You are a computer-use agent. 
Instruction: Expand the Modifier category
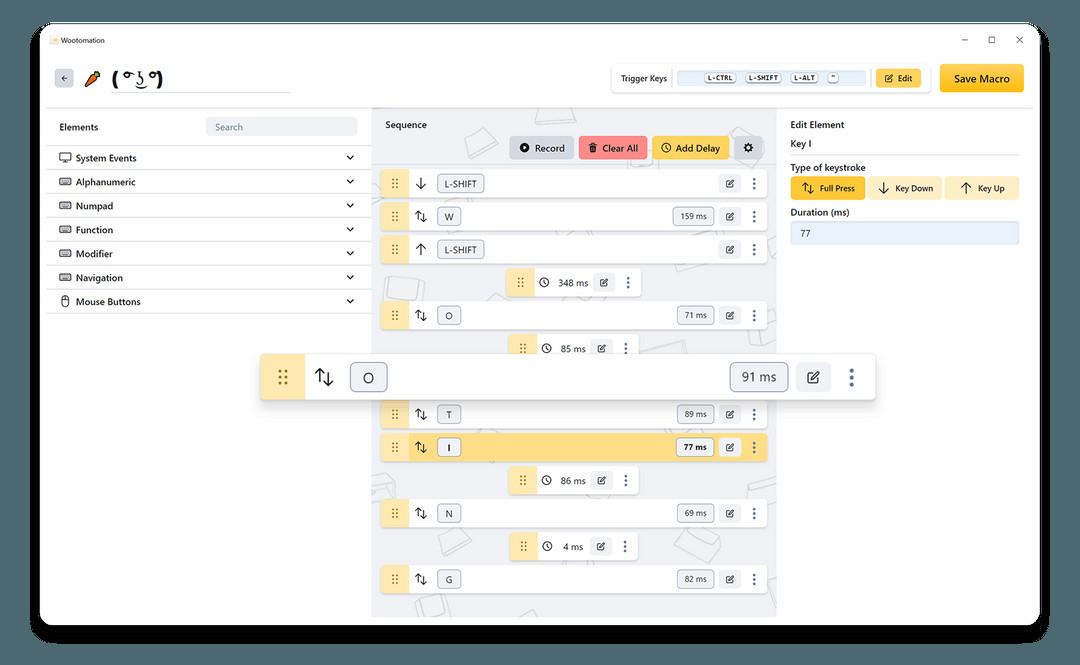click(x=209, y=254)
